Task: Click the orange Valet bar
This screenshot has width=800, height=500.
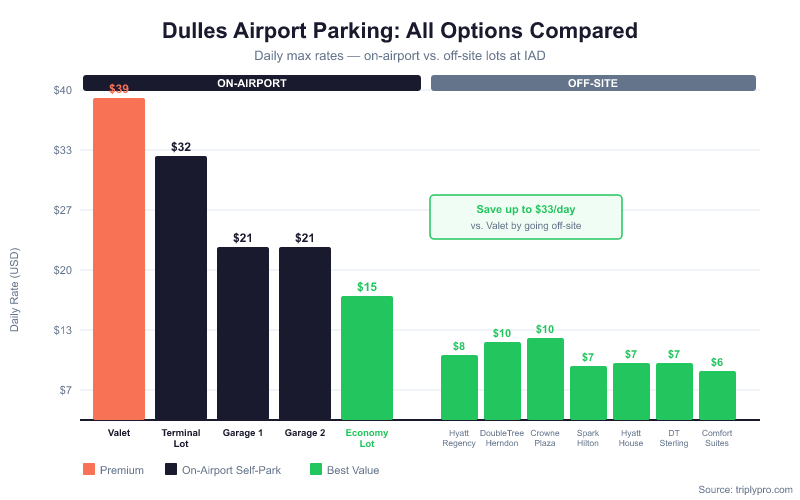Action: point(119,258)
